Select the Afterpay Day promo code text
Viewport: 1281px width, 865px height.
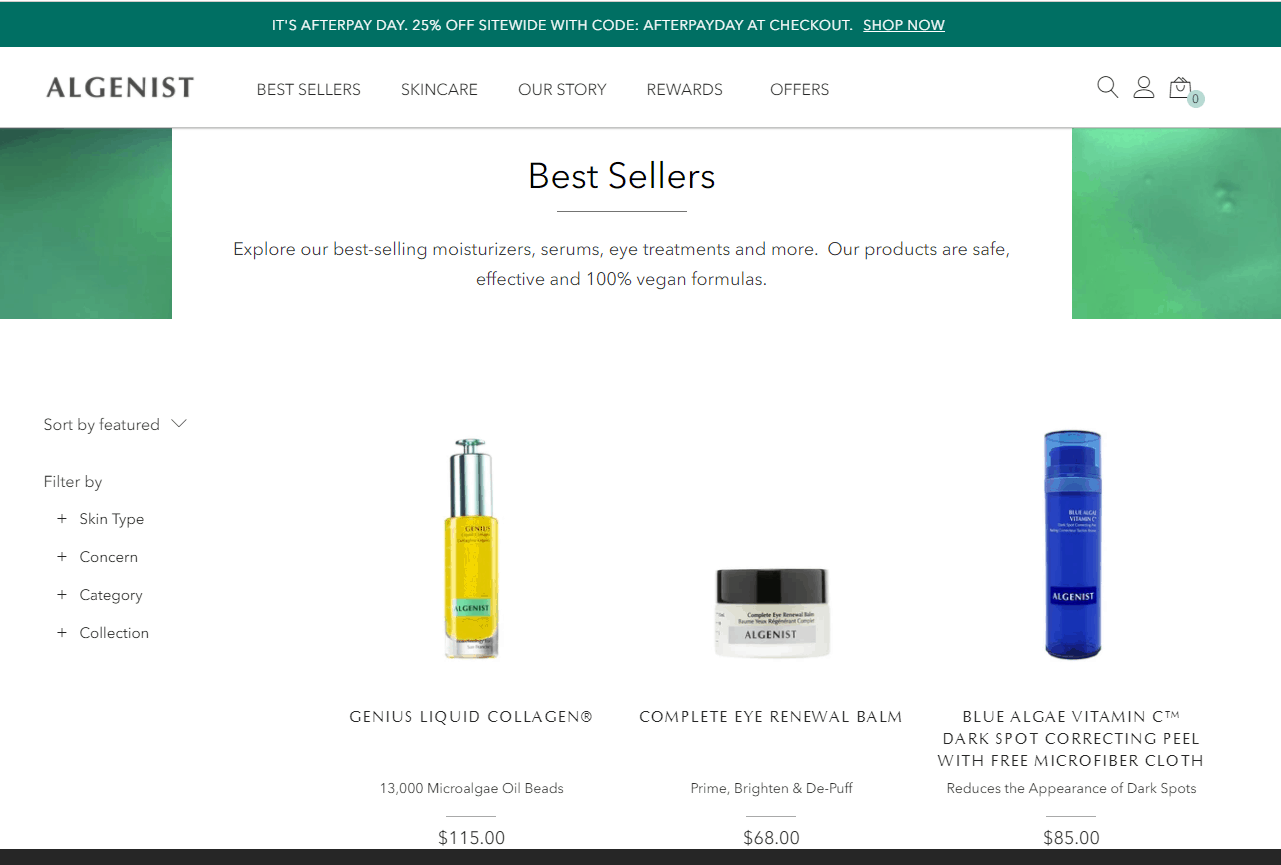click(x=562, y=25)
